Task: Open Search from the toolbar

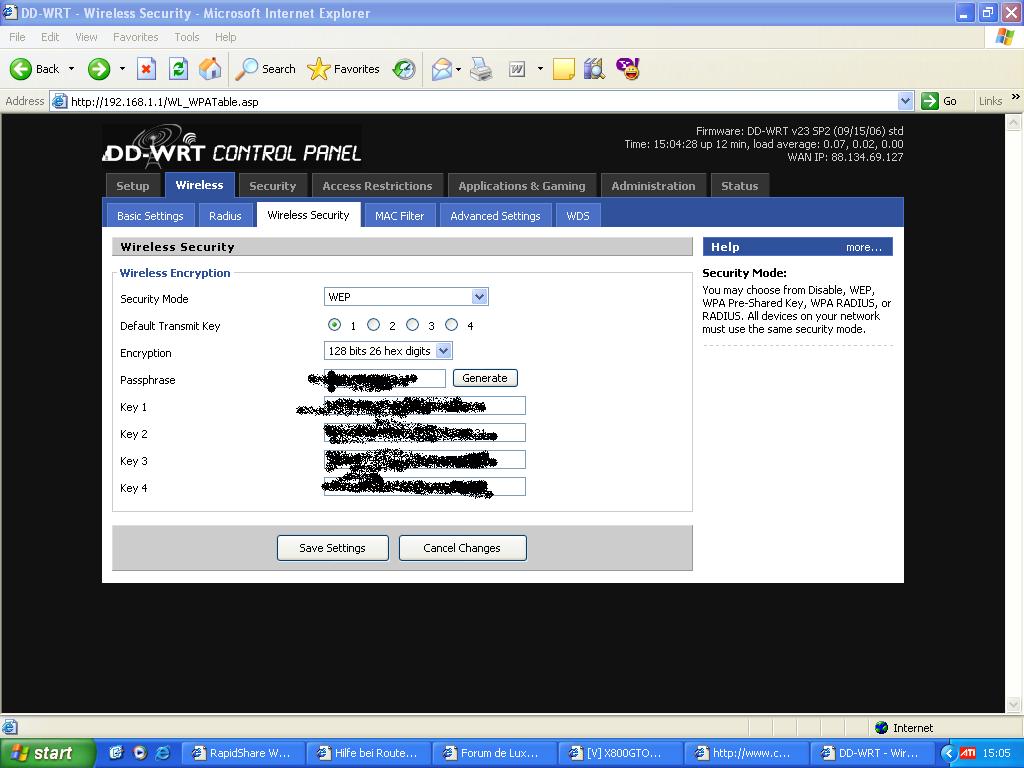Action: point(265,69)
